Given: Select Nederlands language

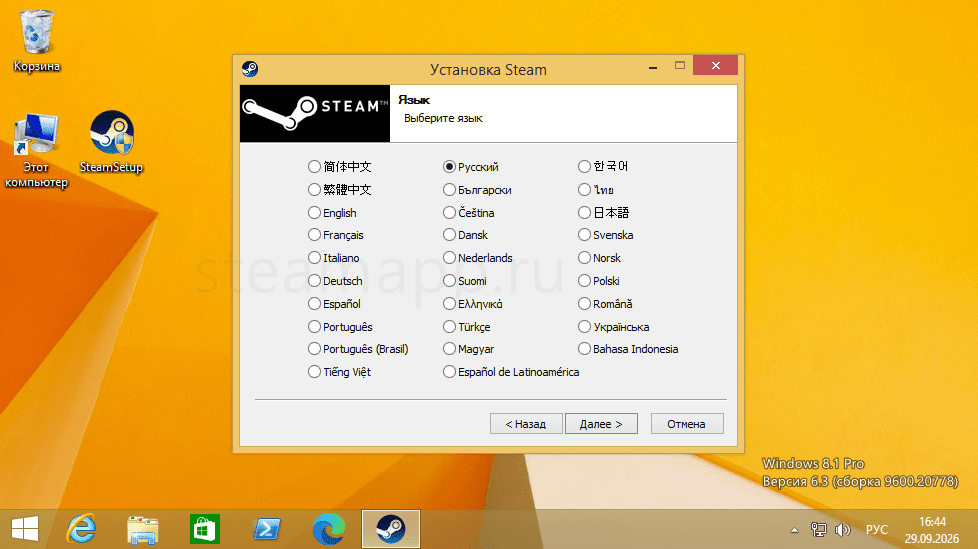Looking at the screenshot, I should [478, 258].
